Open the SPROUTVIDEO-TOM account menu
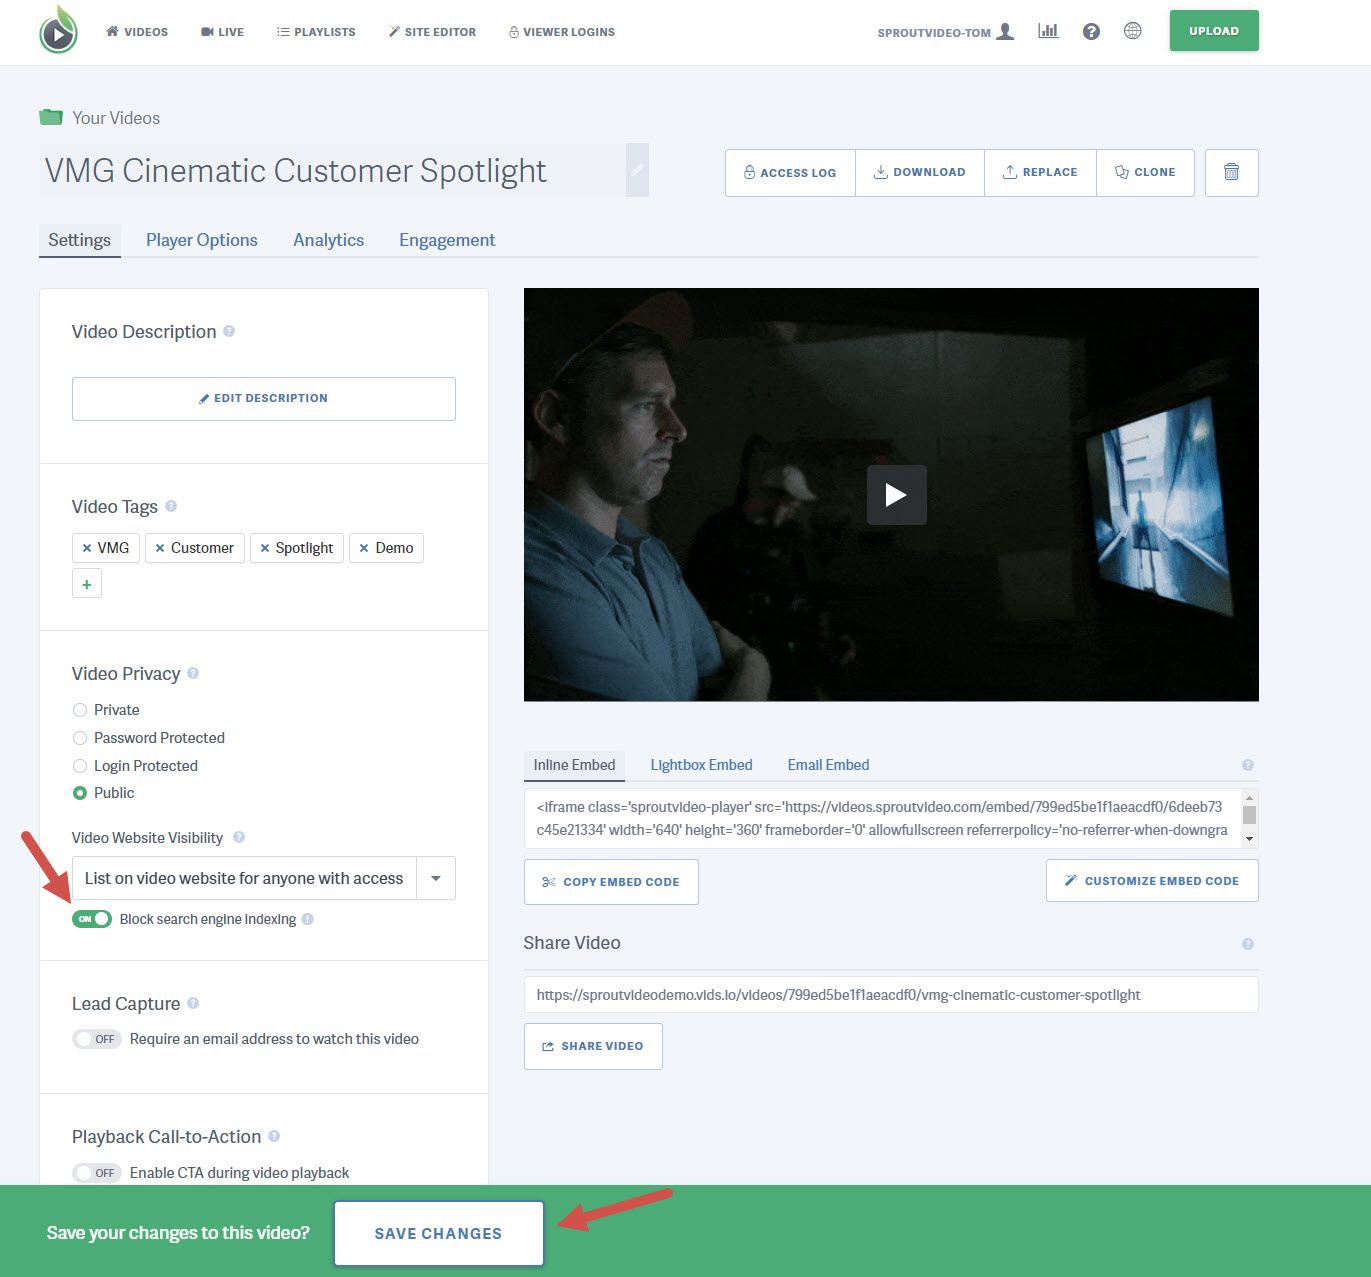The width and height of the screenshot is (1371, 1277). (x=945, y=32)
